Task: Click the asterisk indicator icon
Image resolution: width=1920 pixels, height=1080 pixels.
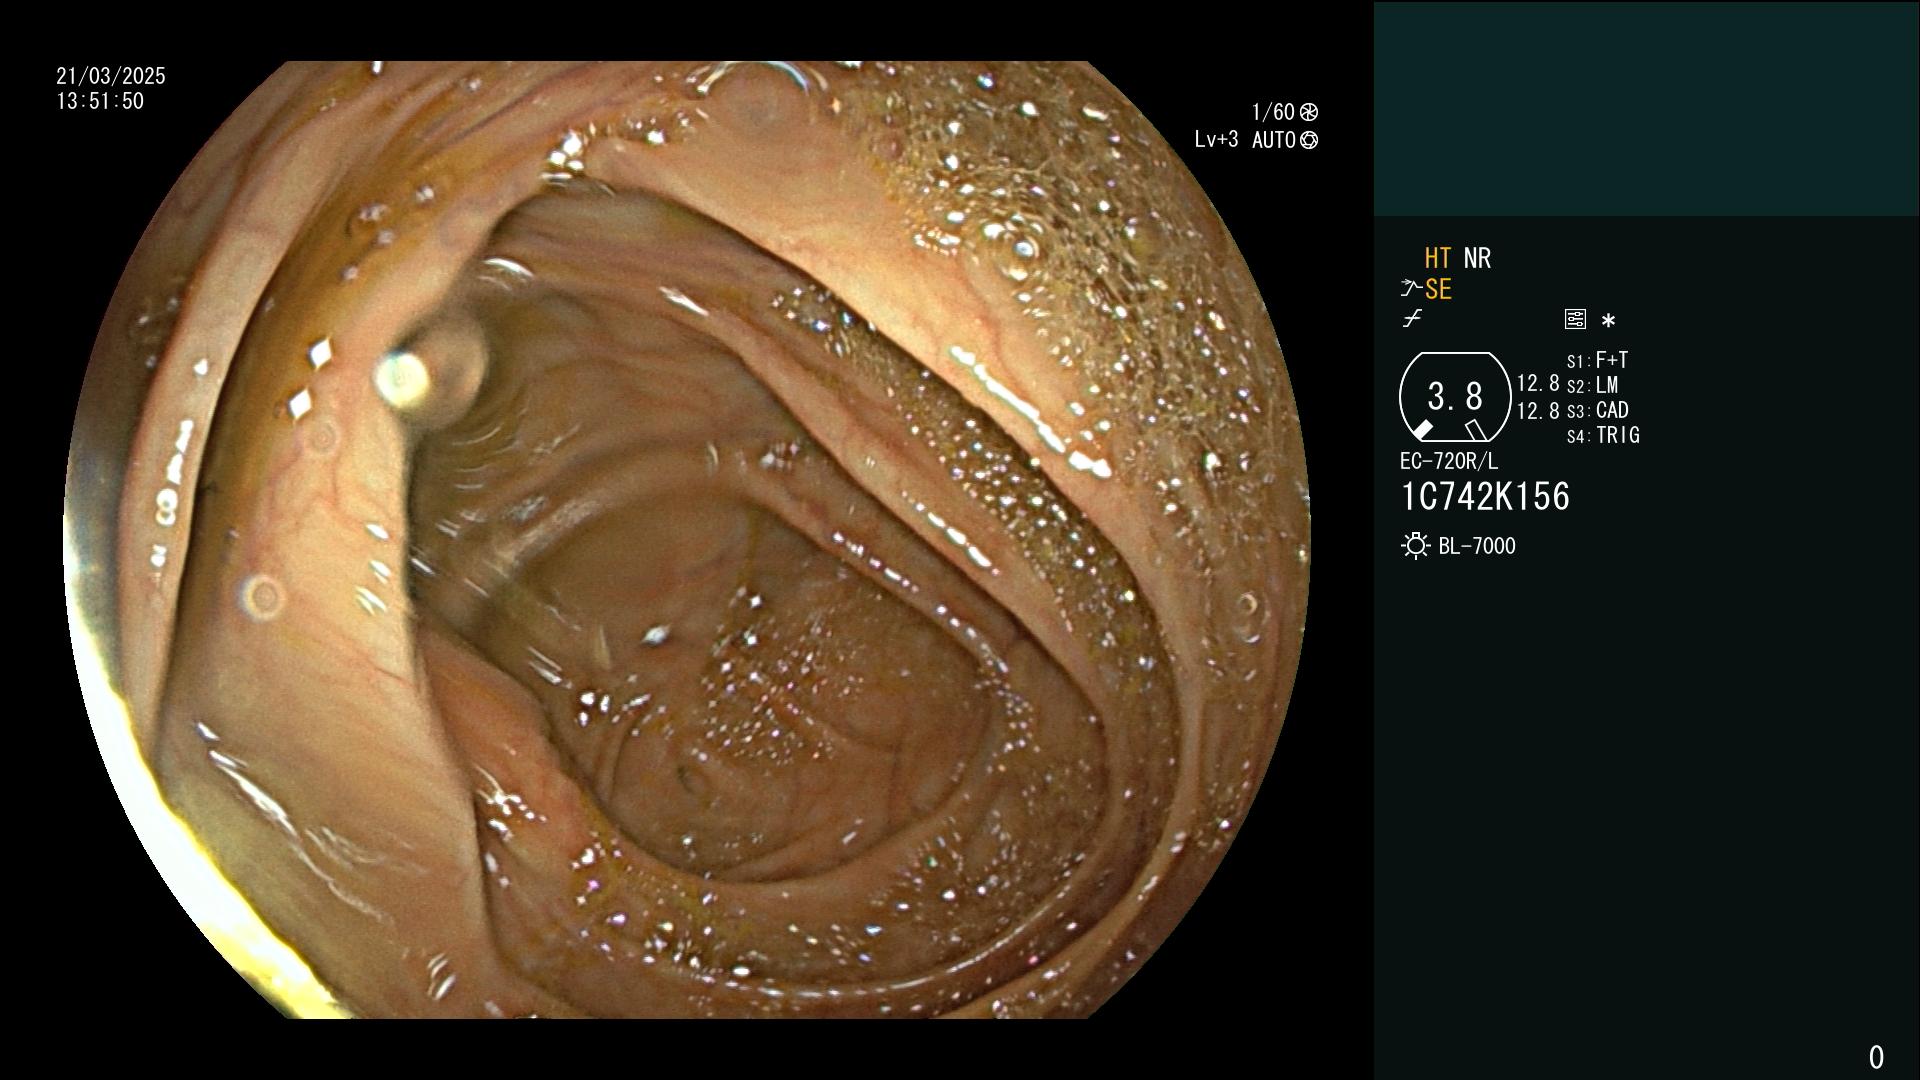Action: 1608,321
